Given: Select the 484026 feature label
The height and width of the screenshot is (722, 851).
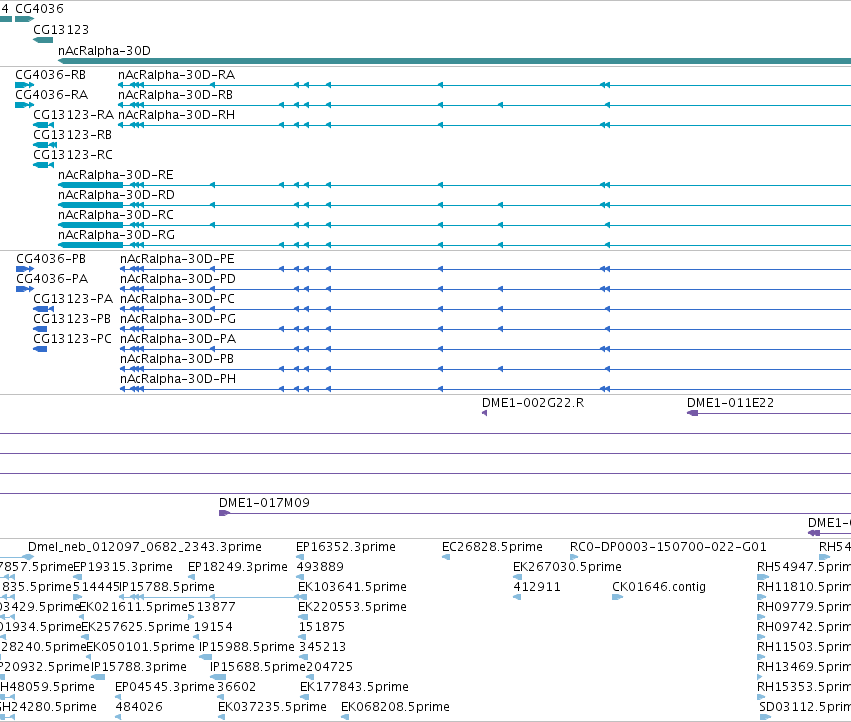Looking at the screenshot, I should click(x=139, y=707).
